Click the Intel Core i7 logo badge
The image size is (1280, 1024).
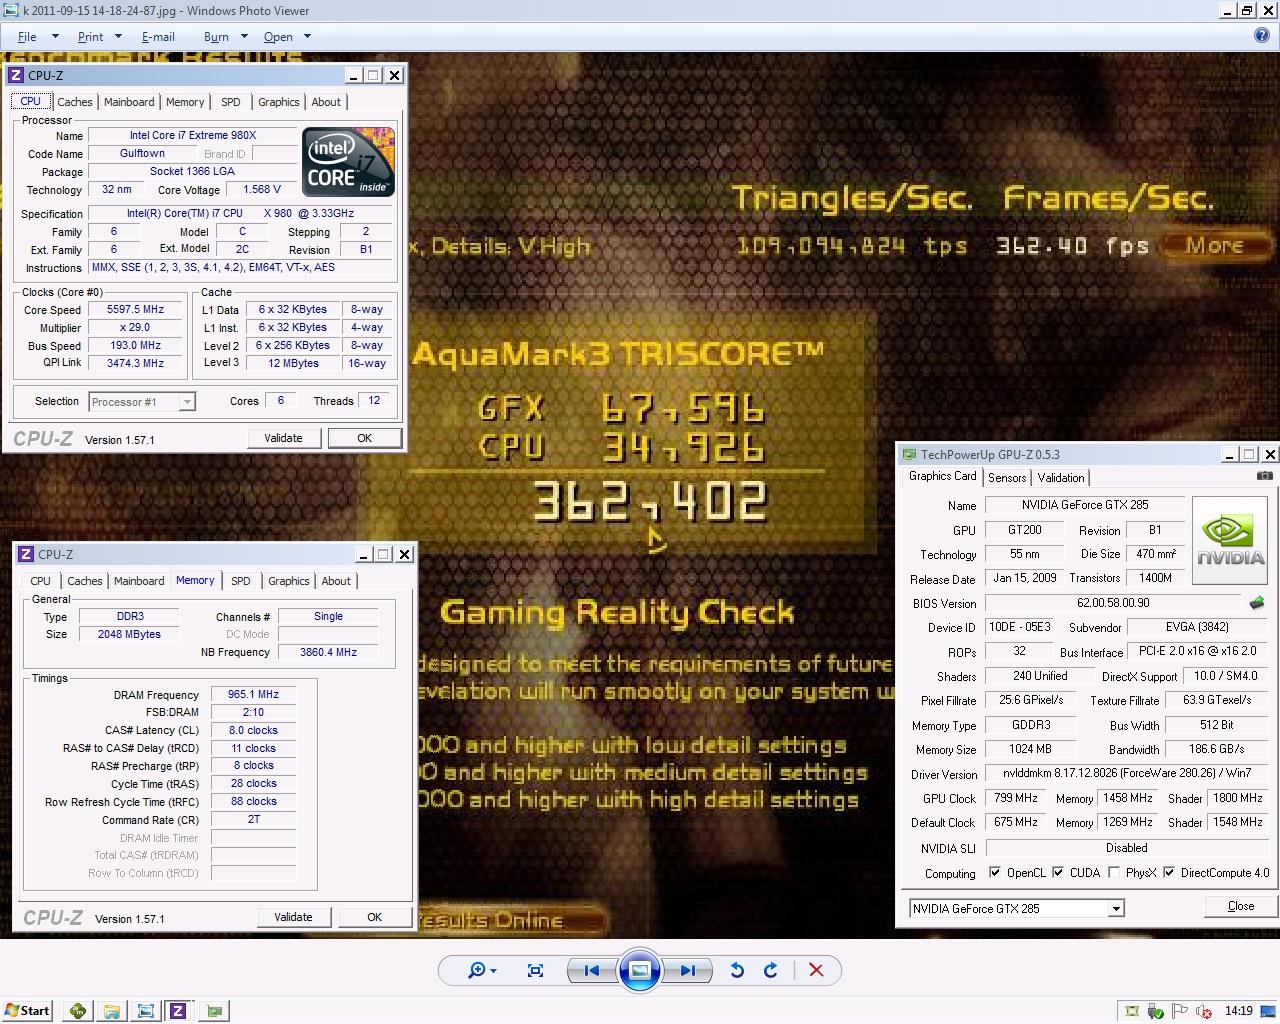coord(349,162)
